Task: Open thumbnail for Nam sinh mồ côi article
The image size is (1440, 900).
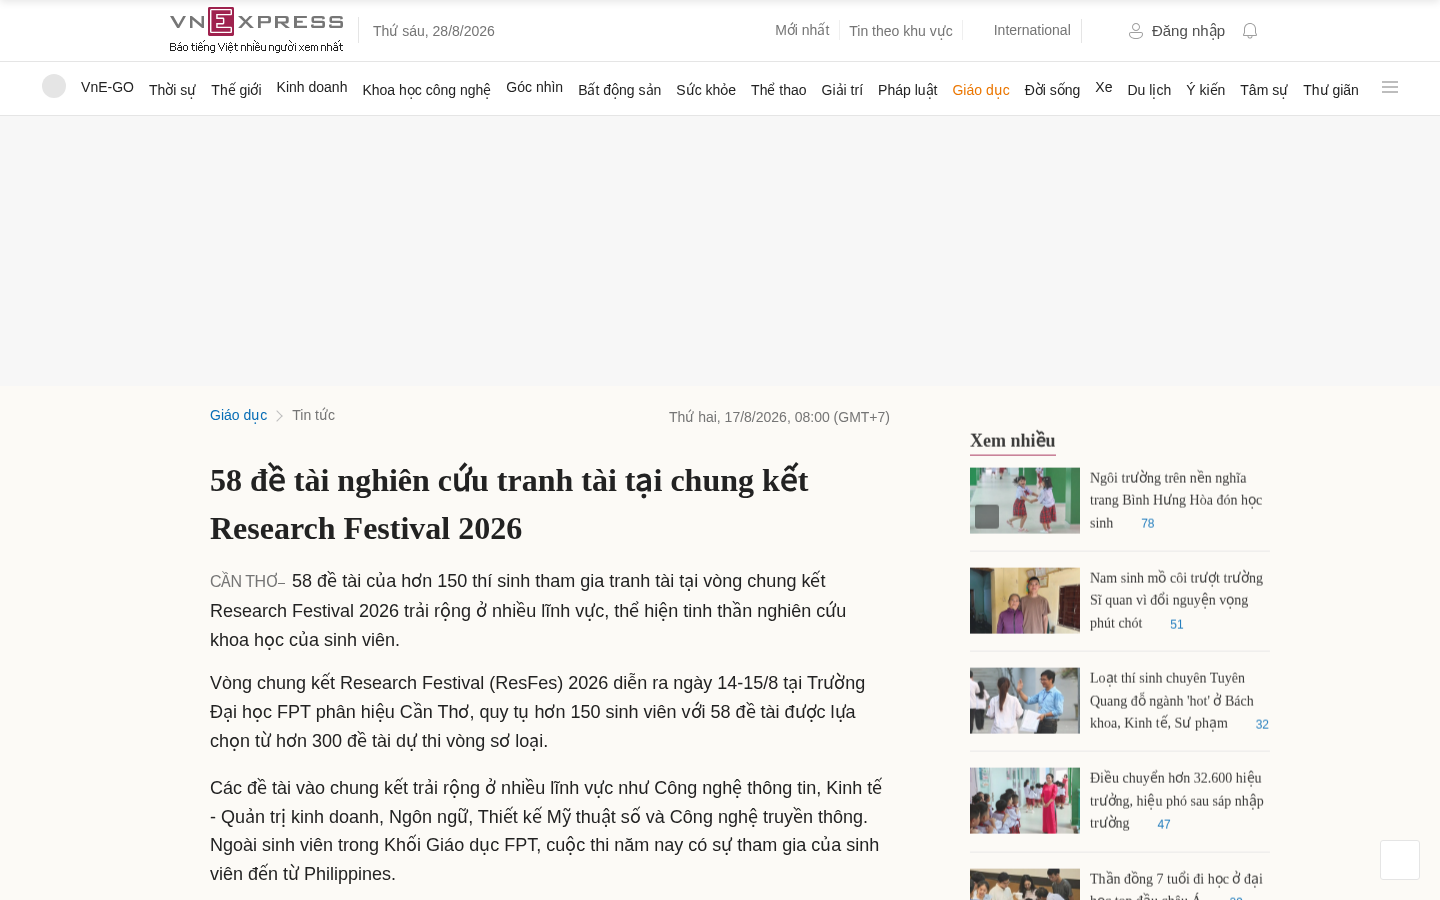Action: [1025, 600]
